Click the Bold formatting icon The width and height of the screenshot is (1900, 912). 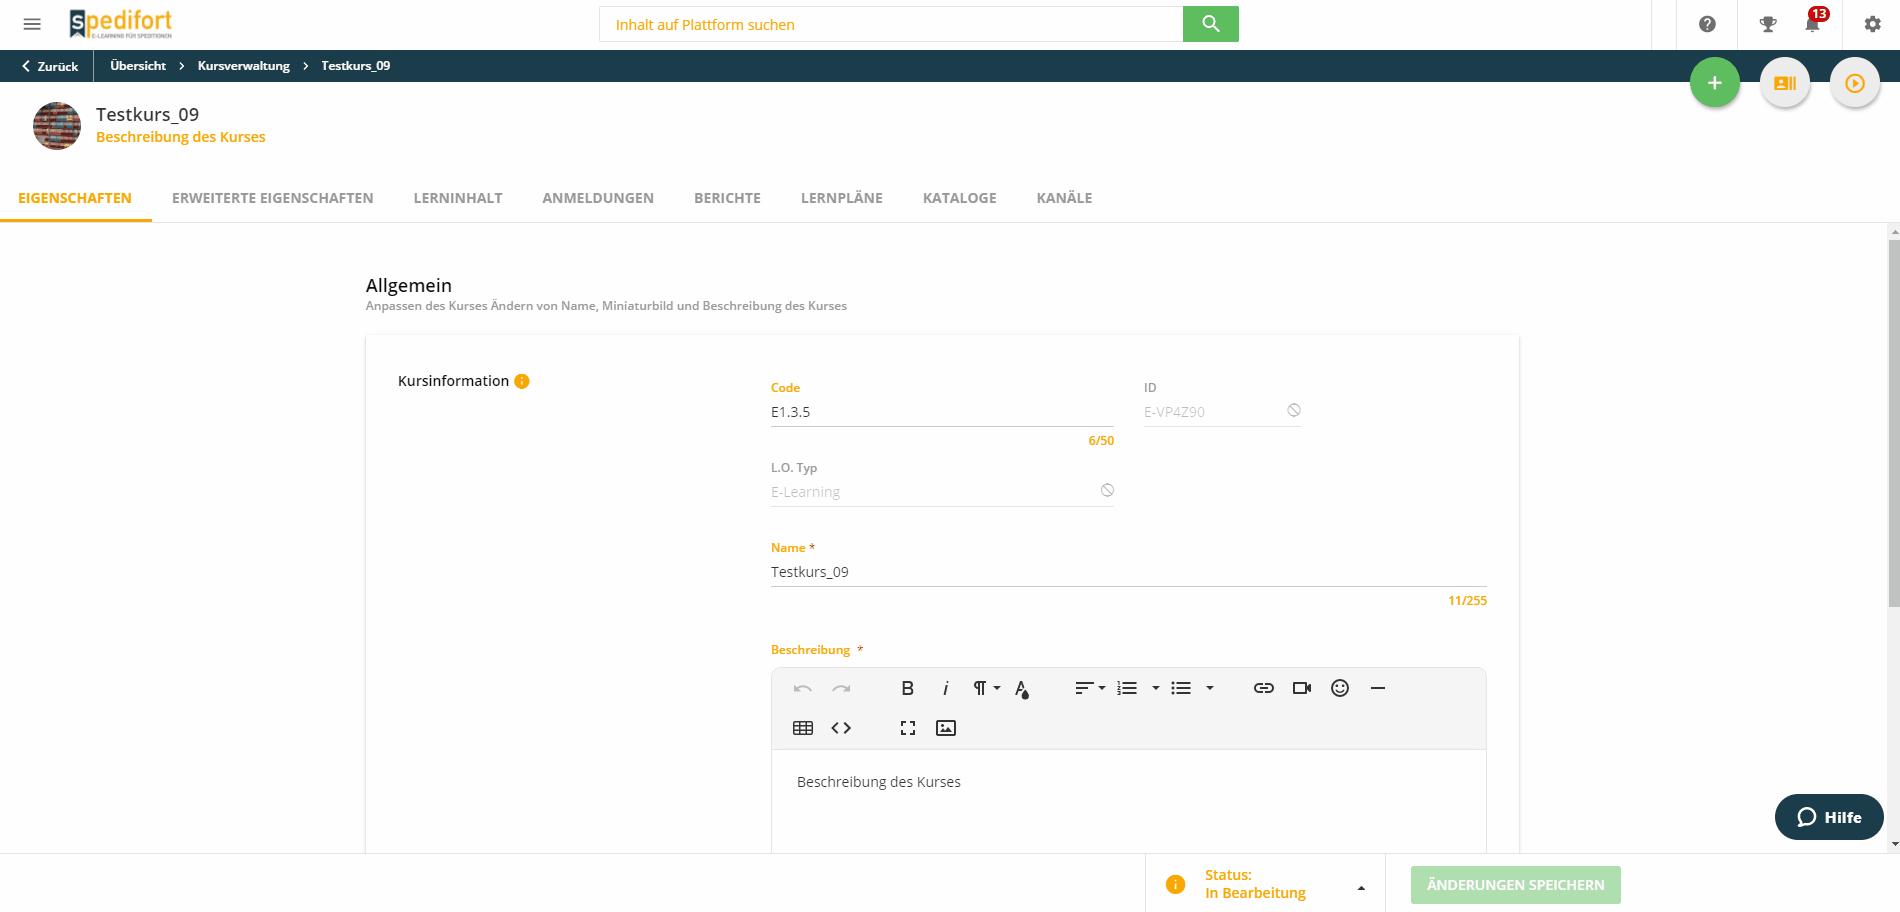[x=907, y=688]
